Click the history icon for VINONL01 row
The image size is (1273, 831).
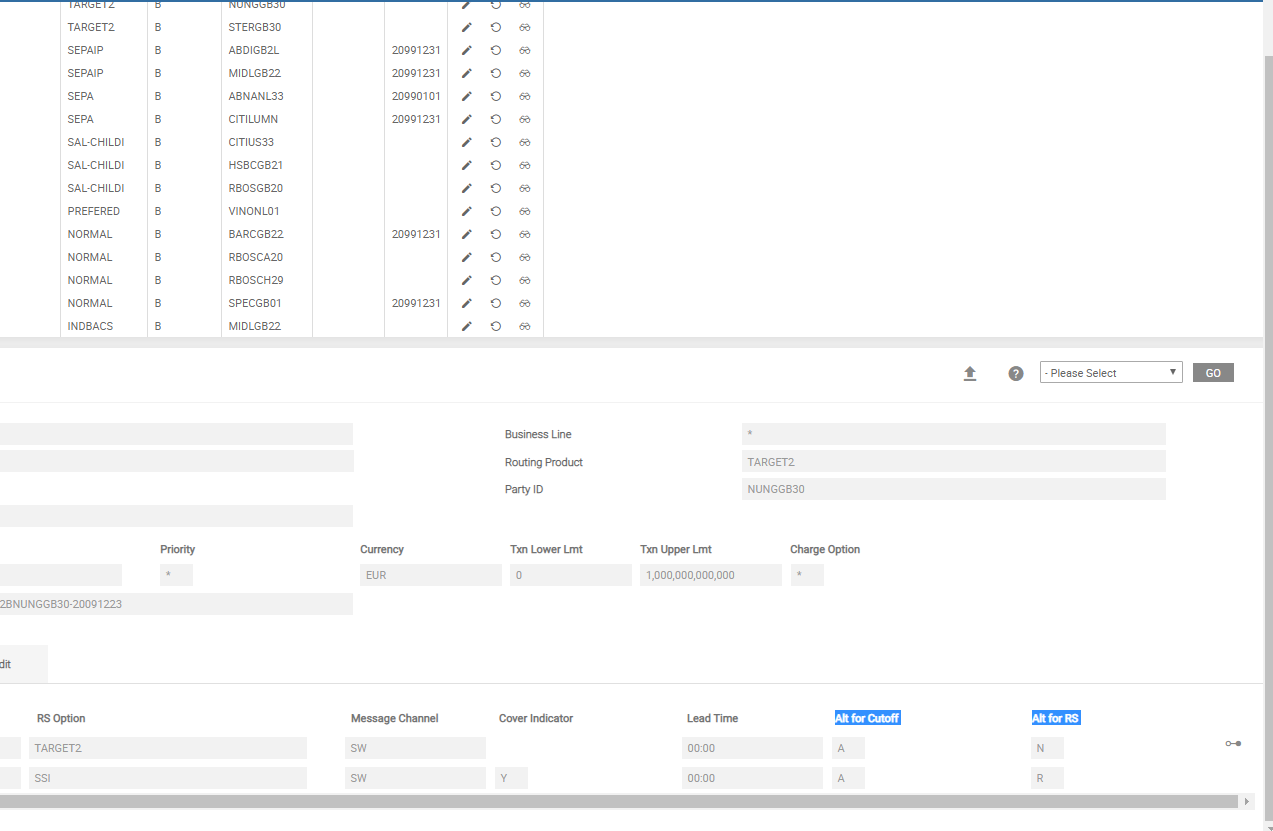click(495, 211)
